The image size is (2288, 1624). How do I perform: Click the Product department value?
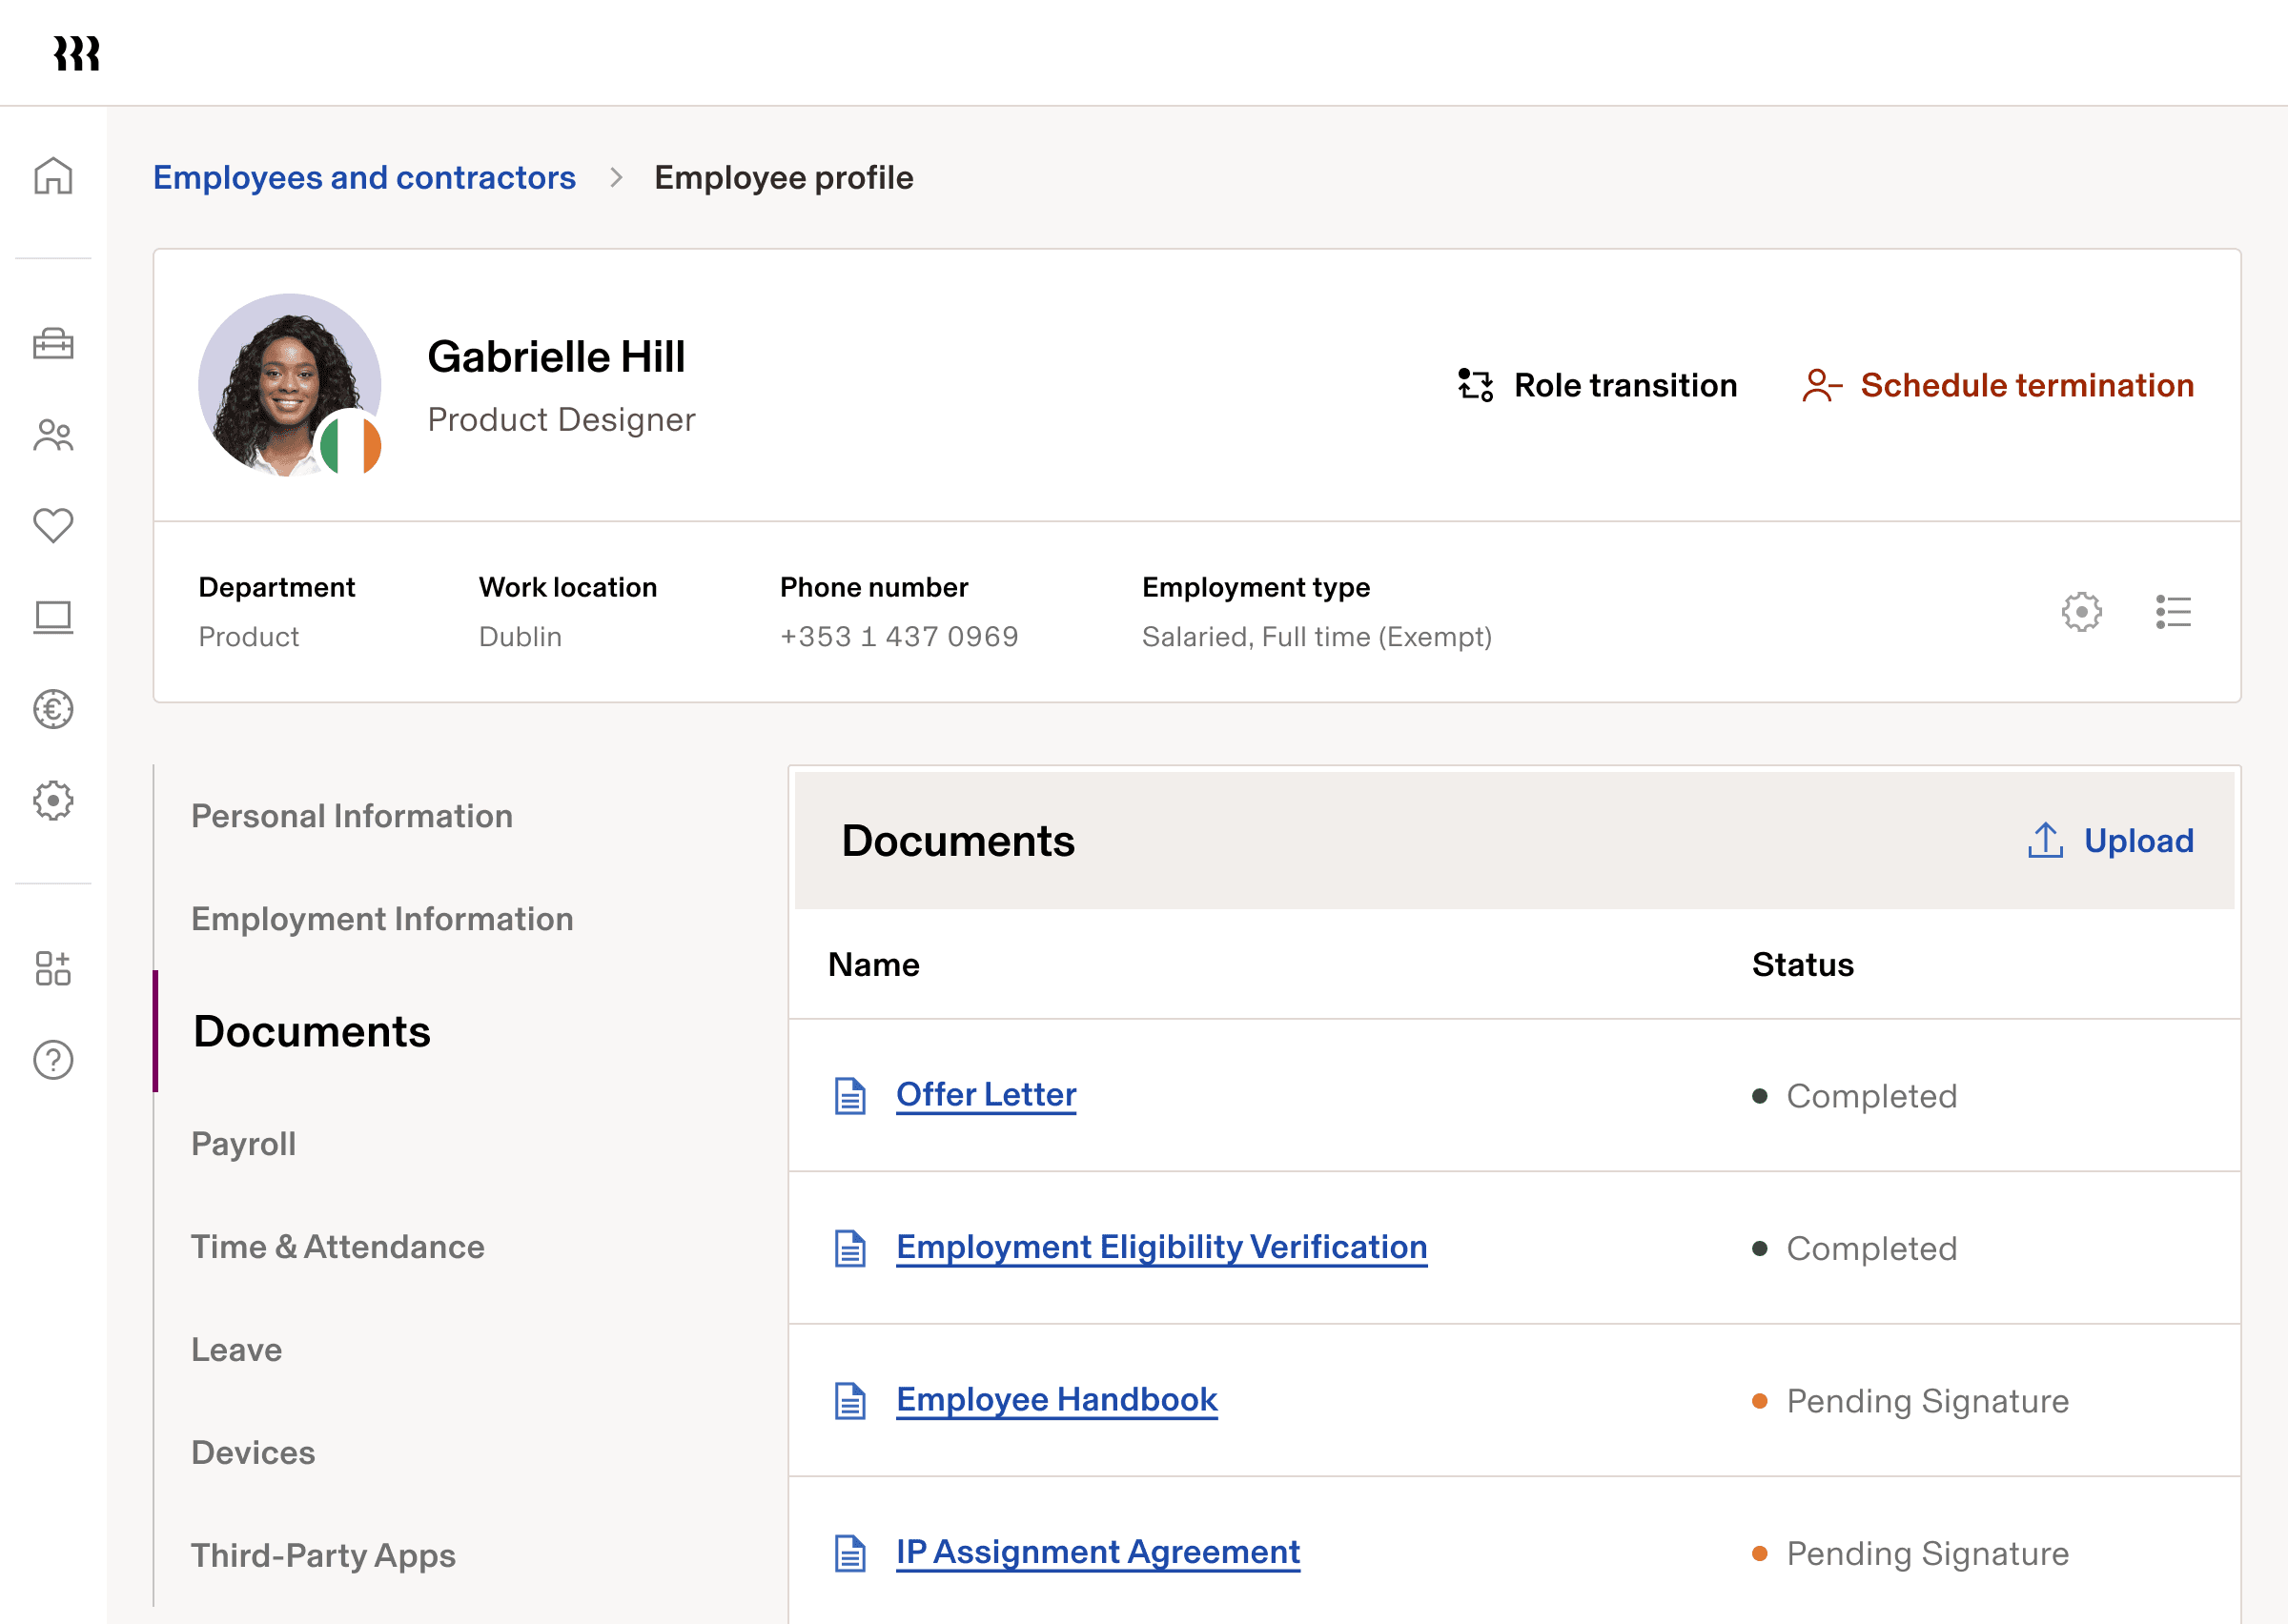tap(248, 636)
